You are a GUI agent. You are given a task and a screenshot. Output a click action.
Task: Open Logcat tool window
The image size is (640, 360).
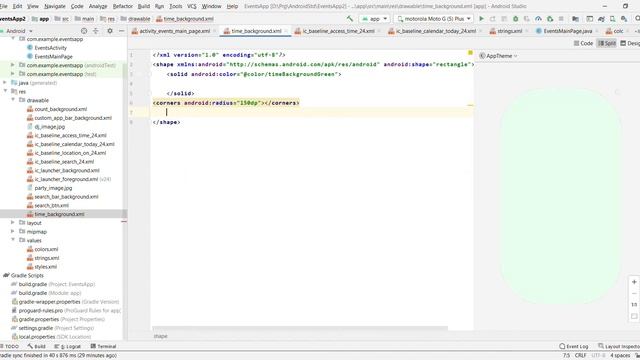[x=67, y=346]
